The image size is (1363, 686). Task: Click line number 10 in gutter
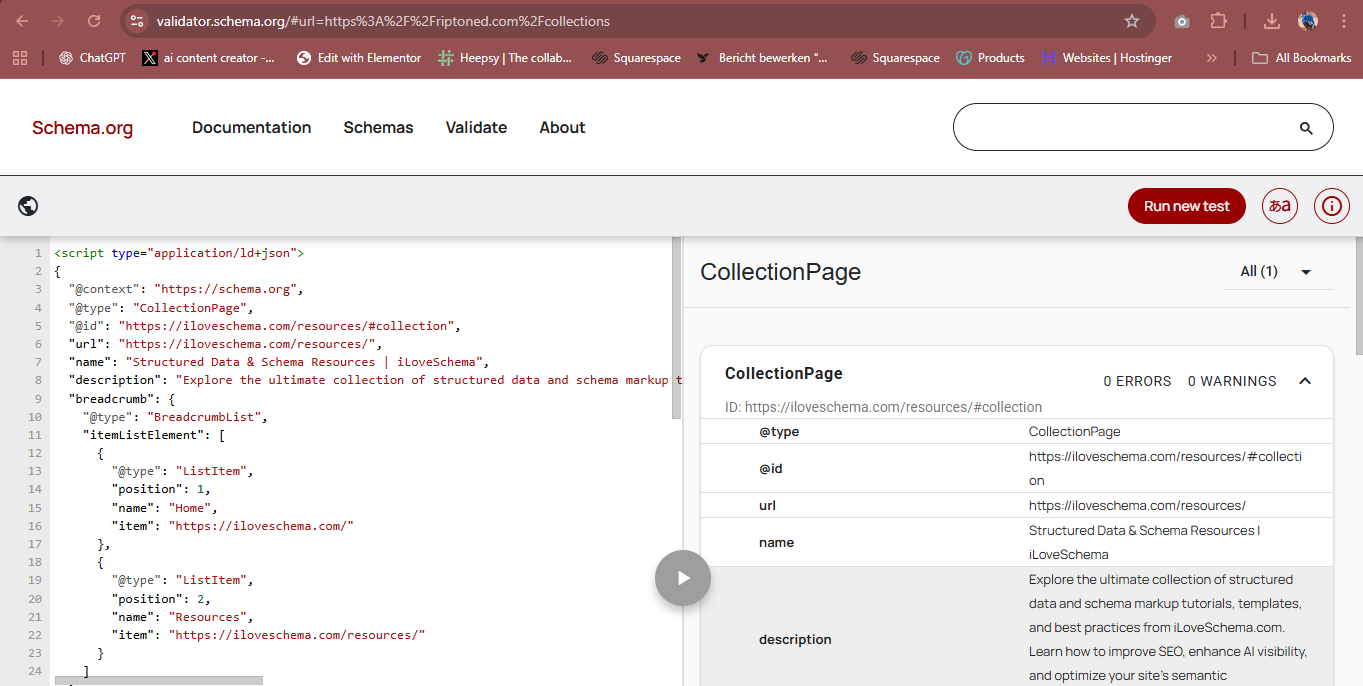[x=36, y=416]
